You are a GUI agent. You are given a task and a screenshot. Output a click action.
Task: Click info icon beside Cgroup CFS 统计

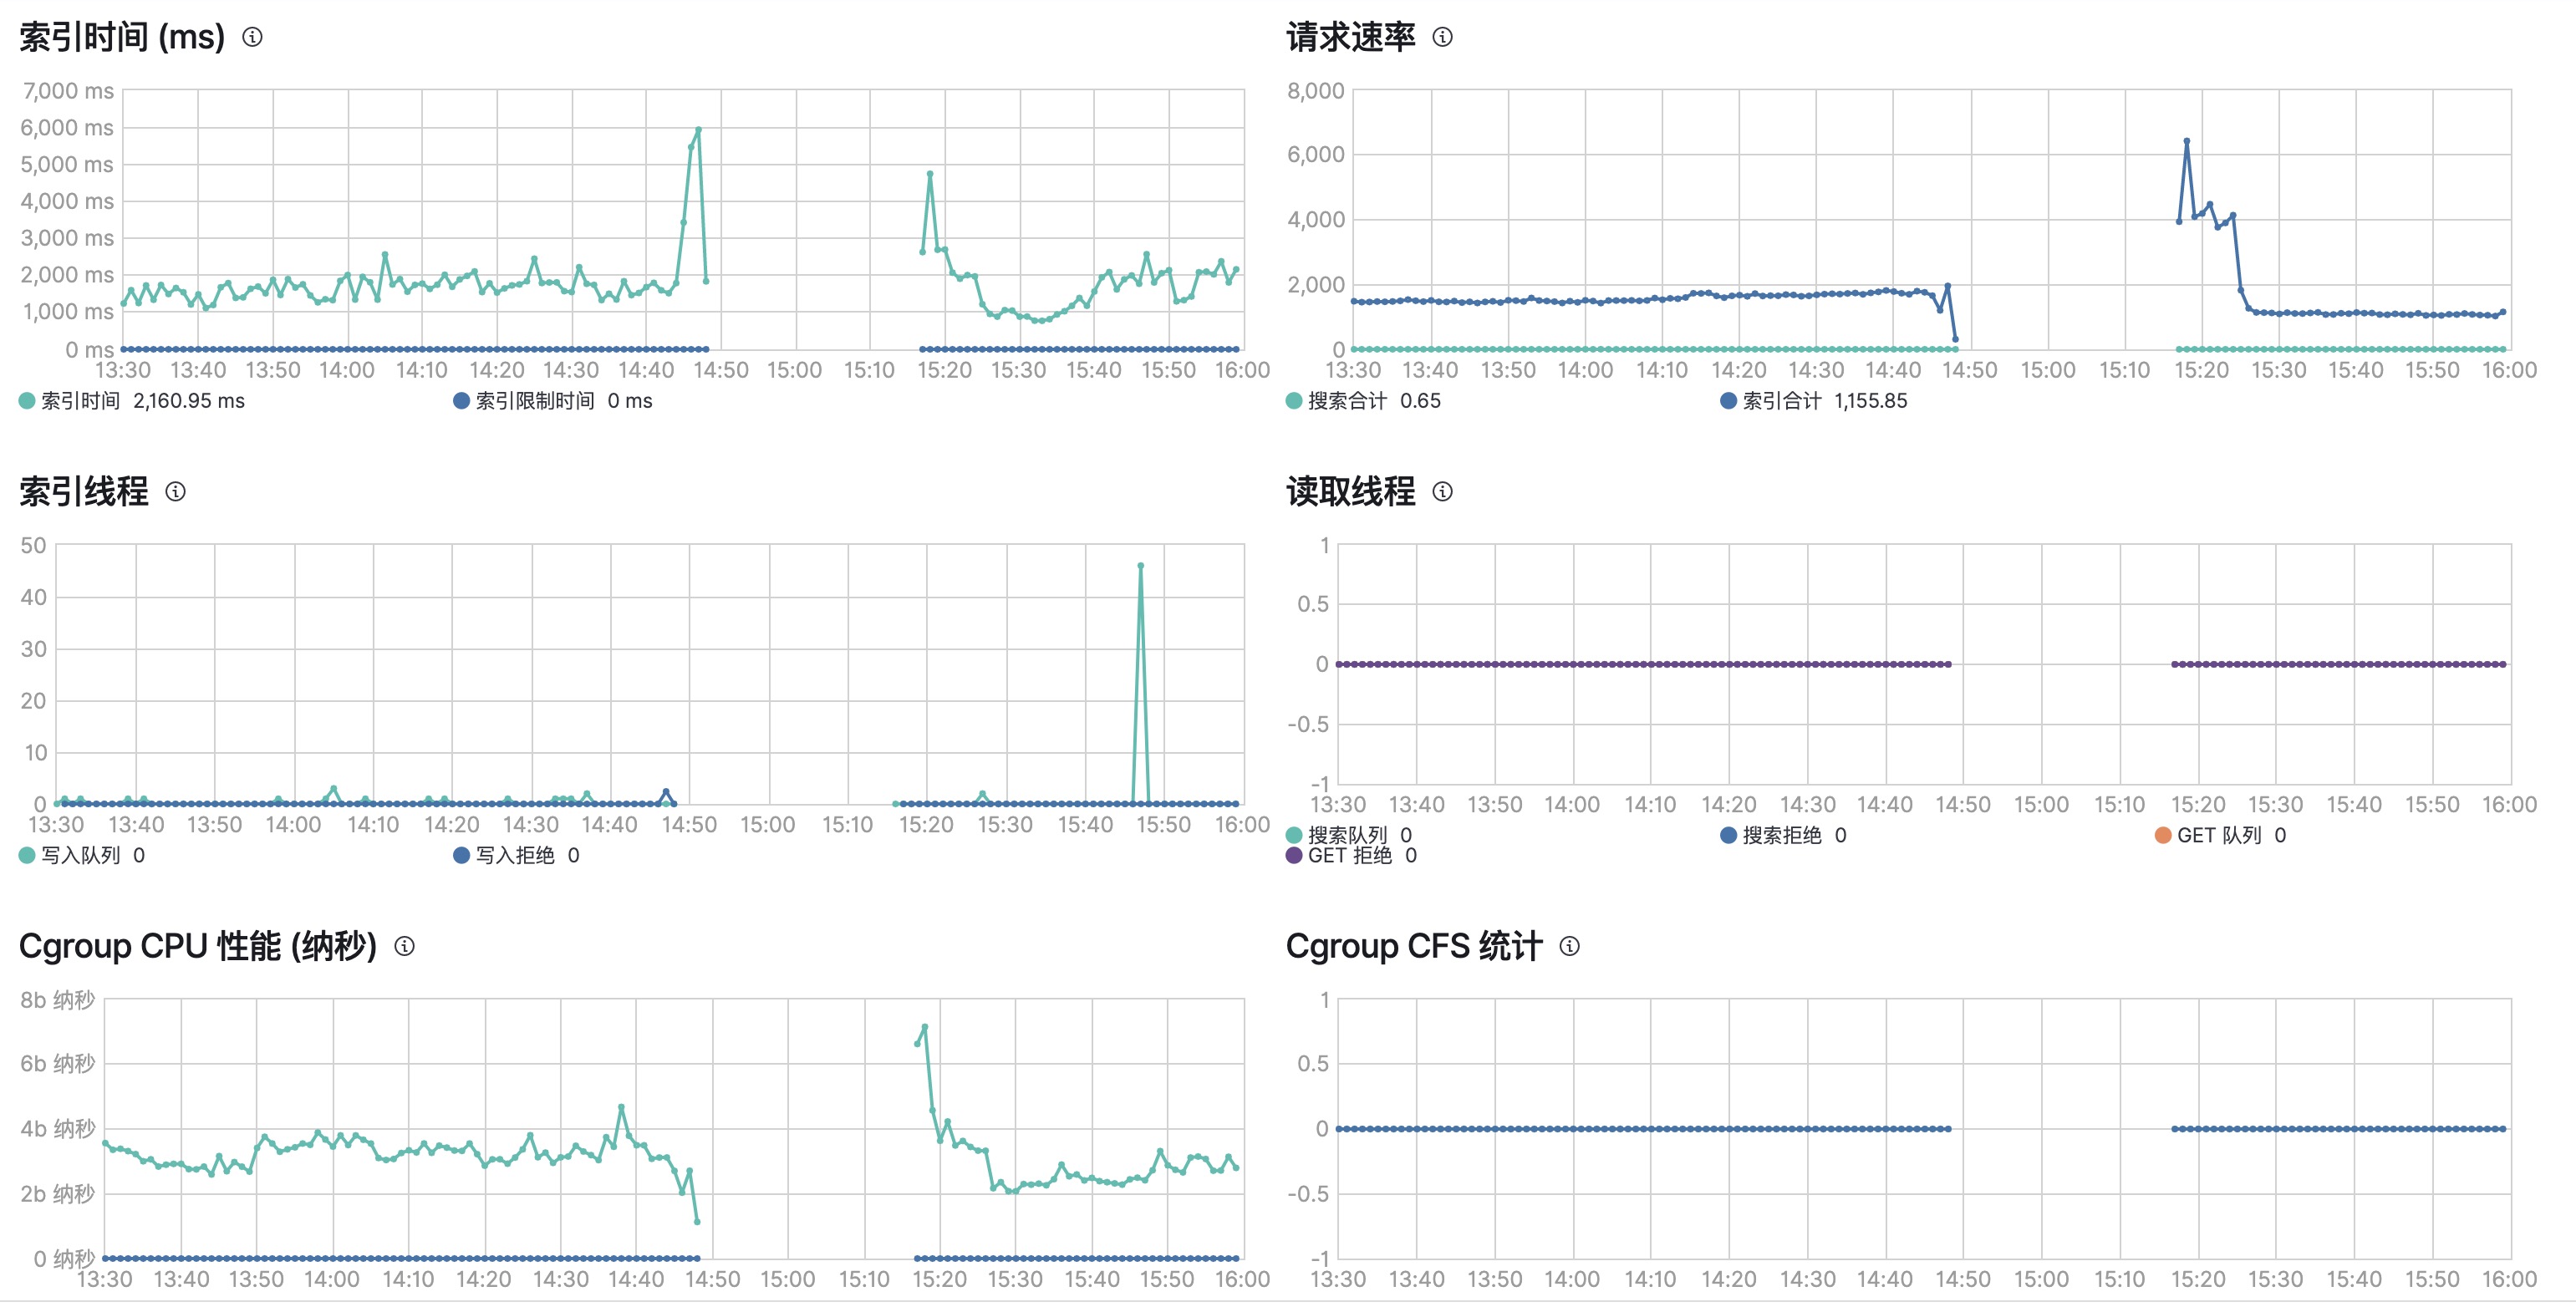click(x=1569, y=946)
